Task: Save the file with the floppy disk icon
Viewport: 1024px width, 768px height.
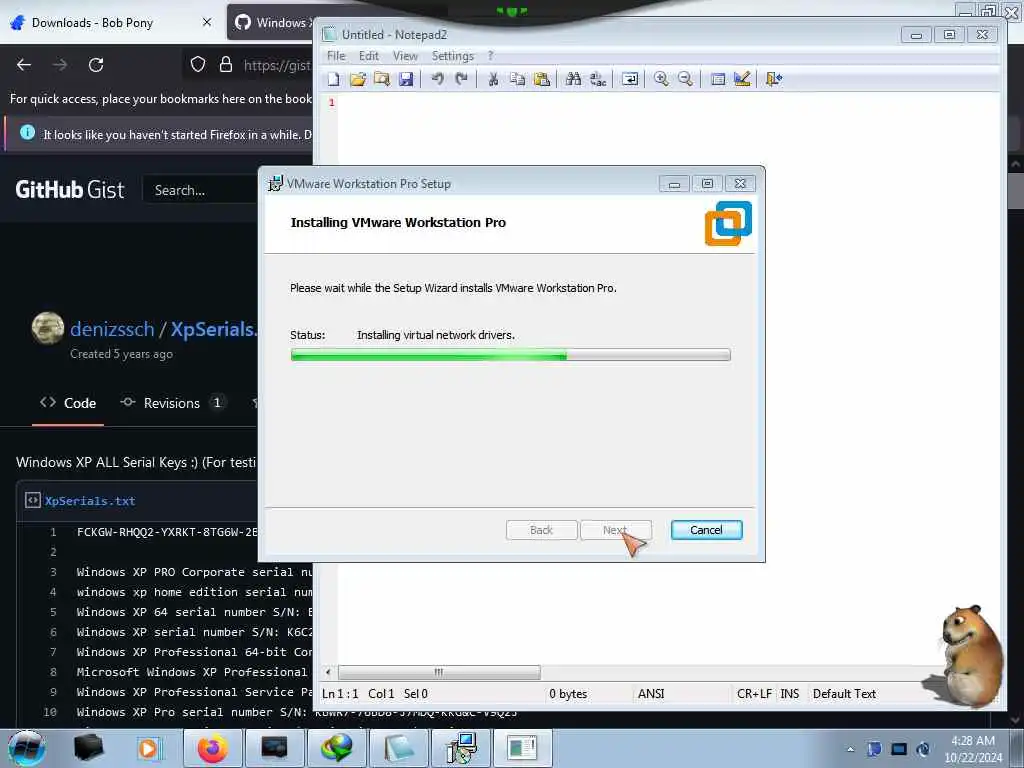Action: click(x=406, y=80)
